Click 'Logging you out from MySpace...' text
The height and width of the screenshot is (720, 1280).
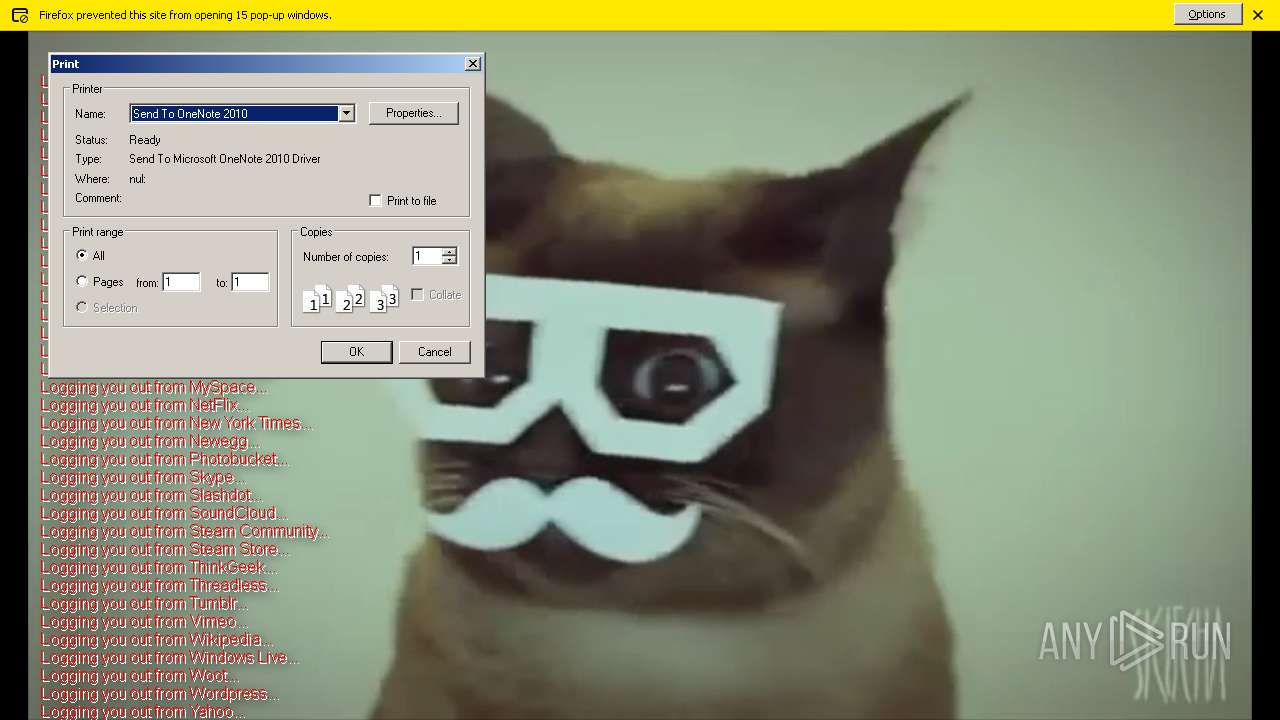click(154, 387)
